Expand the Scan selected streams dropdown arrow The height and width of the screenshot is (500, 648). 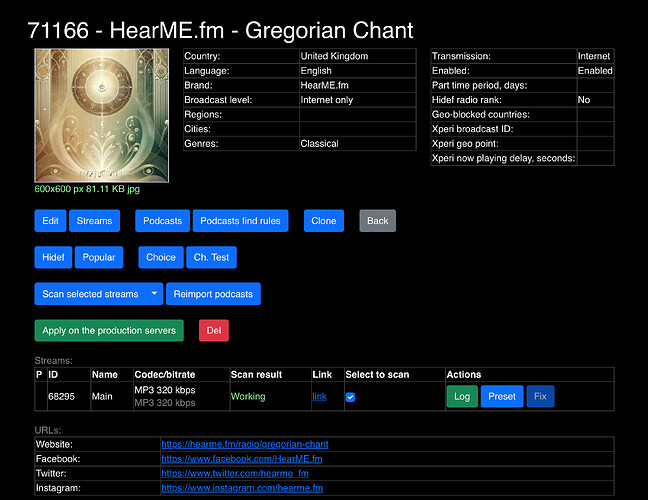pos(153,294)
